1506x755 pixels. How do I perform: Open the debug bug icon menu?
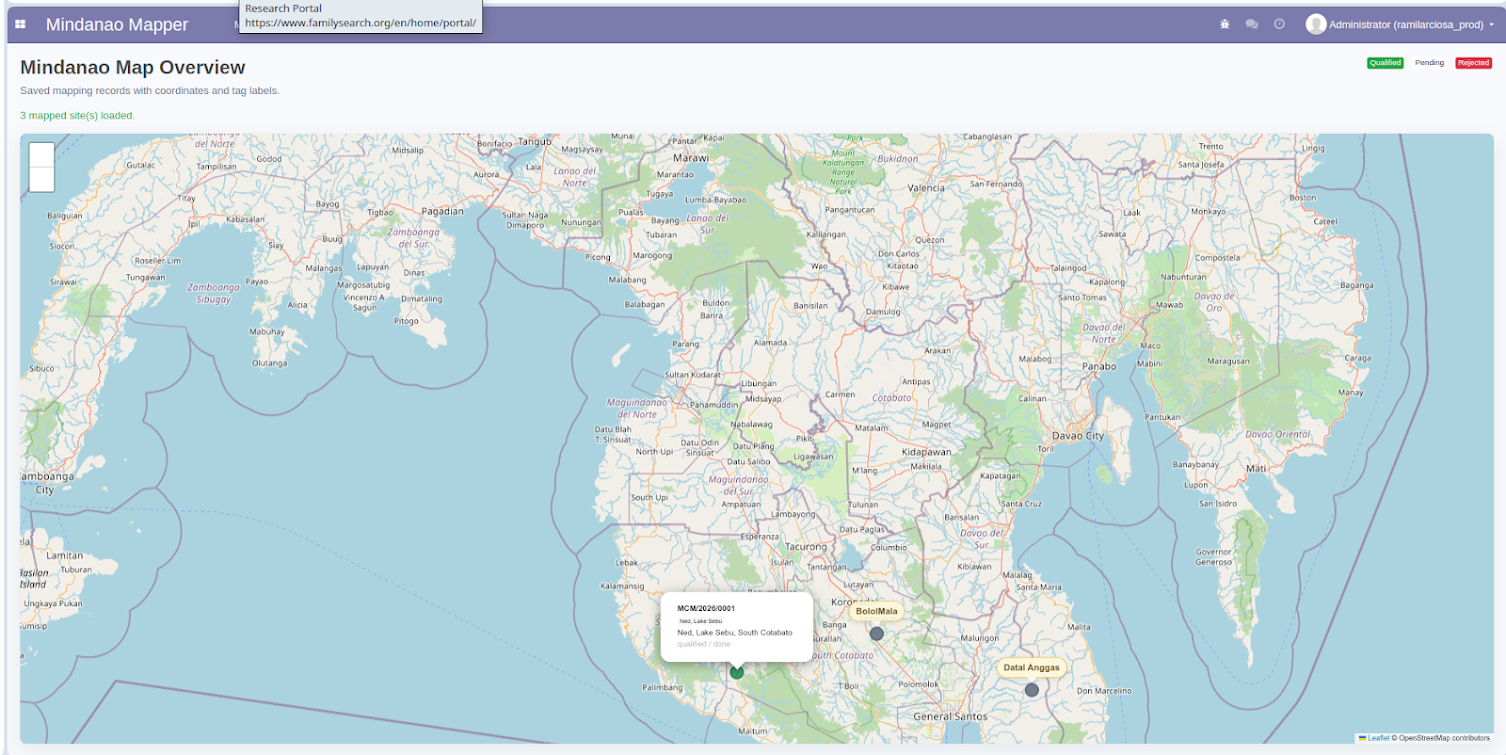click(x=1224, y=24)
